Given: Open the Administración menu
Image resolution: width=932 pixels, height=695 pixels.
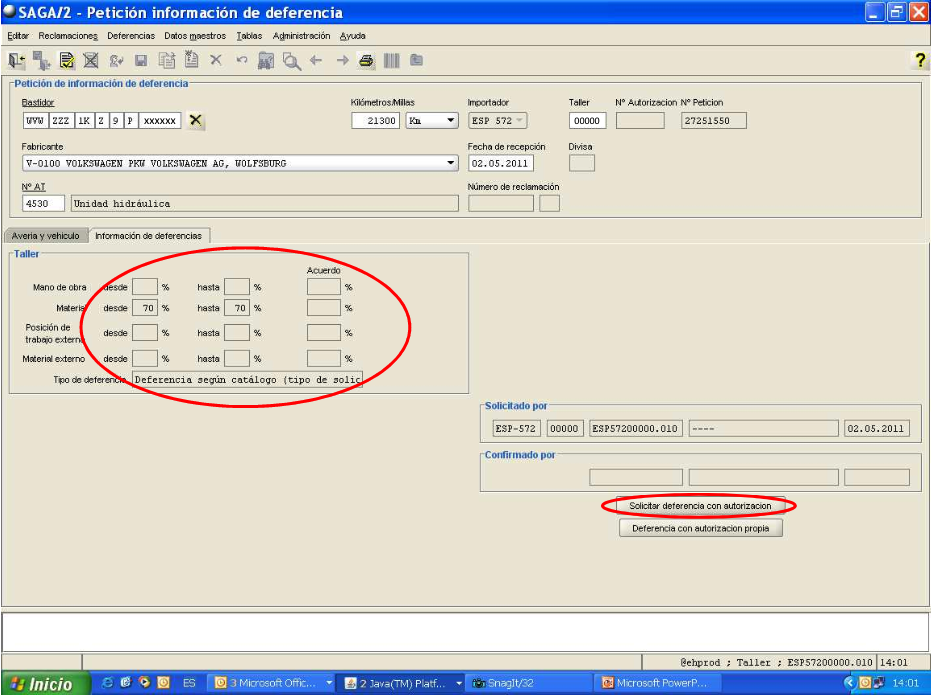Looking at the screenshot, I should click(301, 36).
